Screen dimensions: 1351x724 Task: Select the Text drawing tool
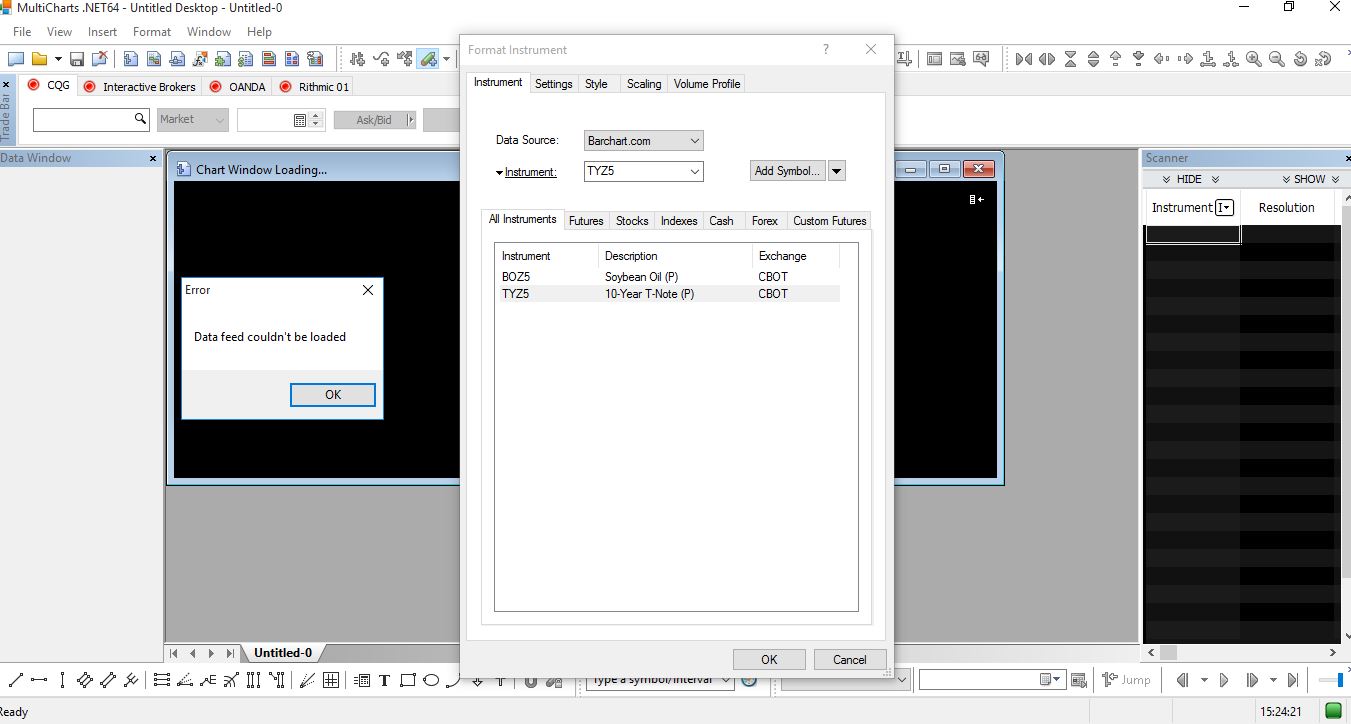click(x=384, y=680)
